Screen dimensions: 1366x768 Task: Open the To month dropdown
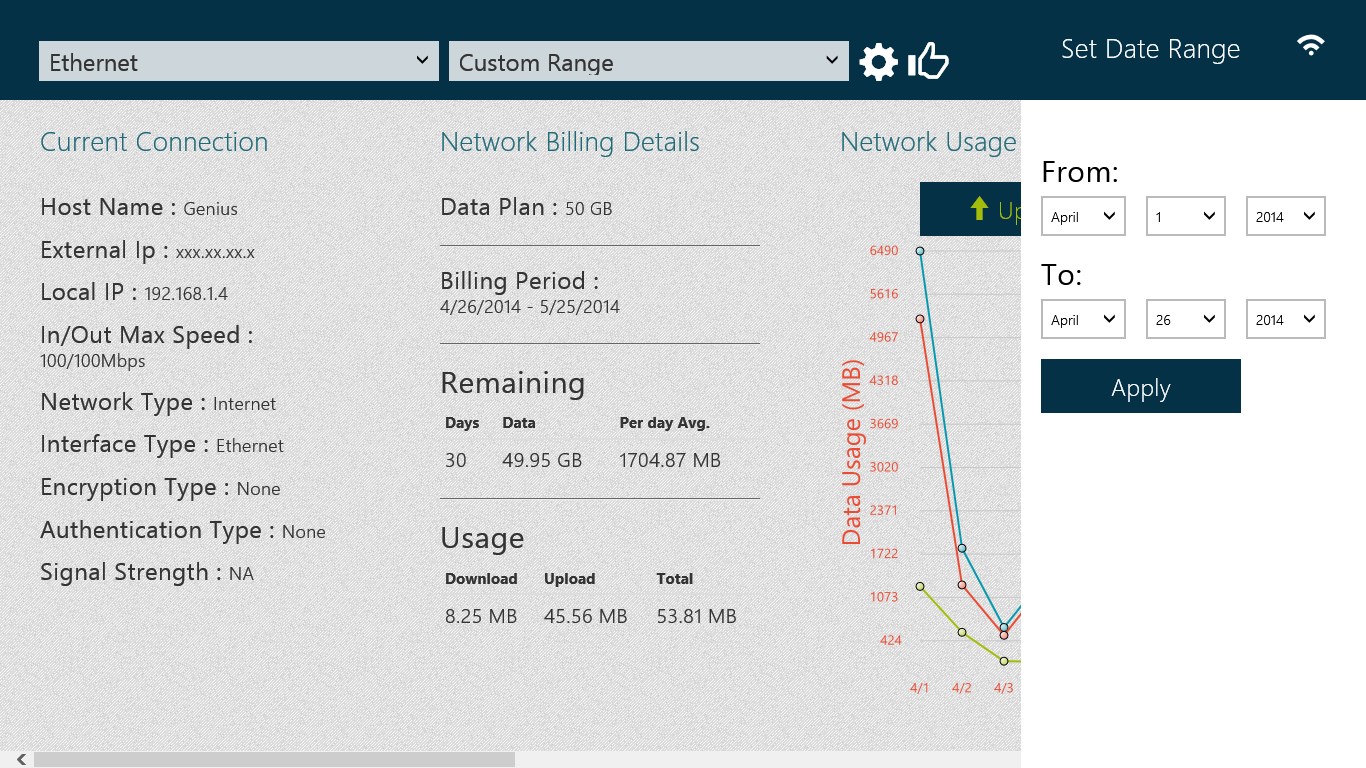[x=1083, y=320]
